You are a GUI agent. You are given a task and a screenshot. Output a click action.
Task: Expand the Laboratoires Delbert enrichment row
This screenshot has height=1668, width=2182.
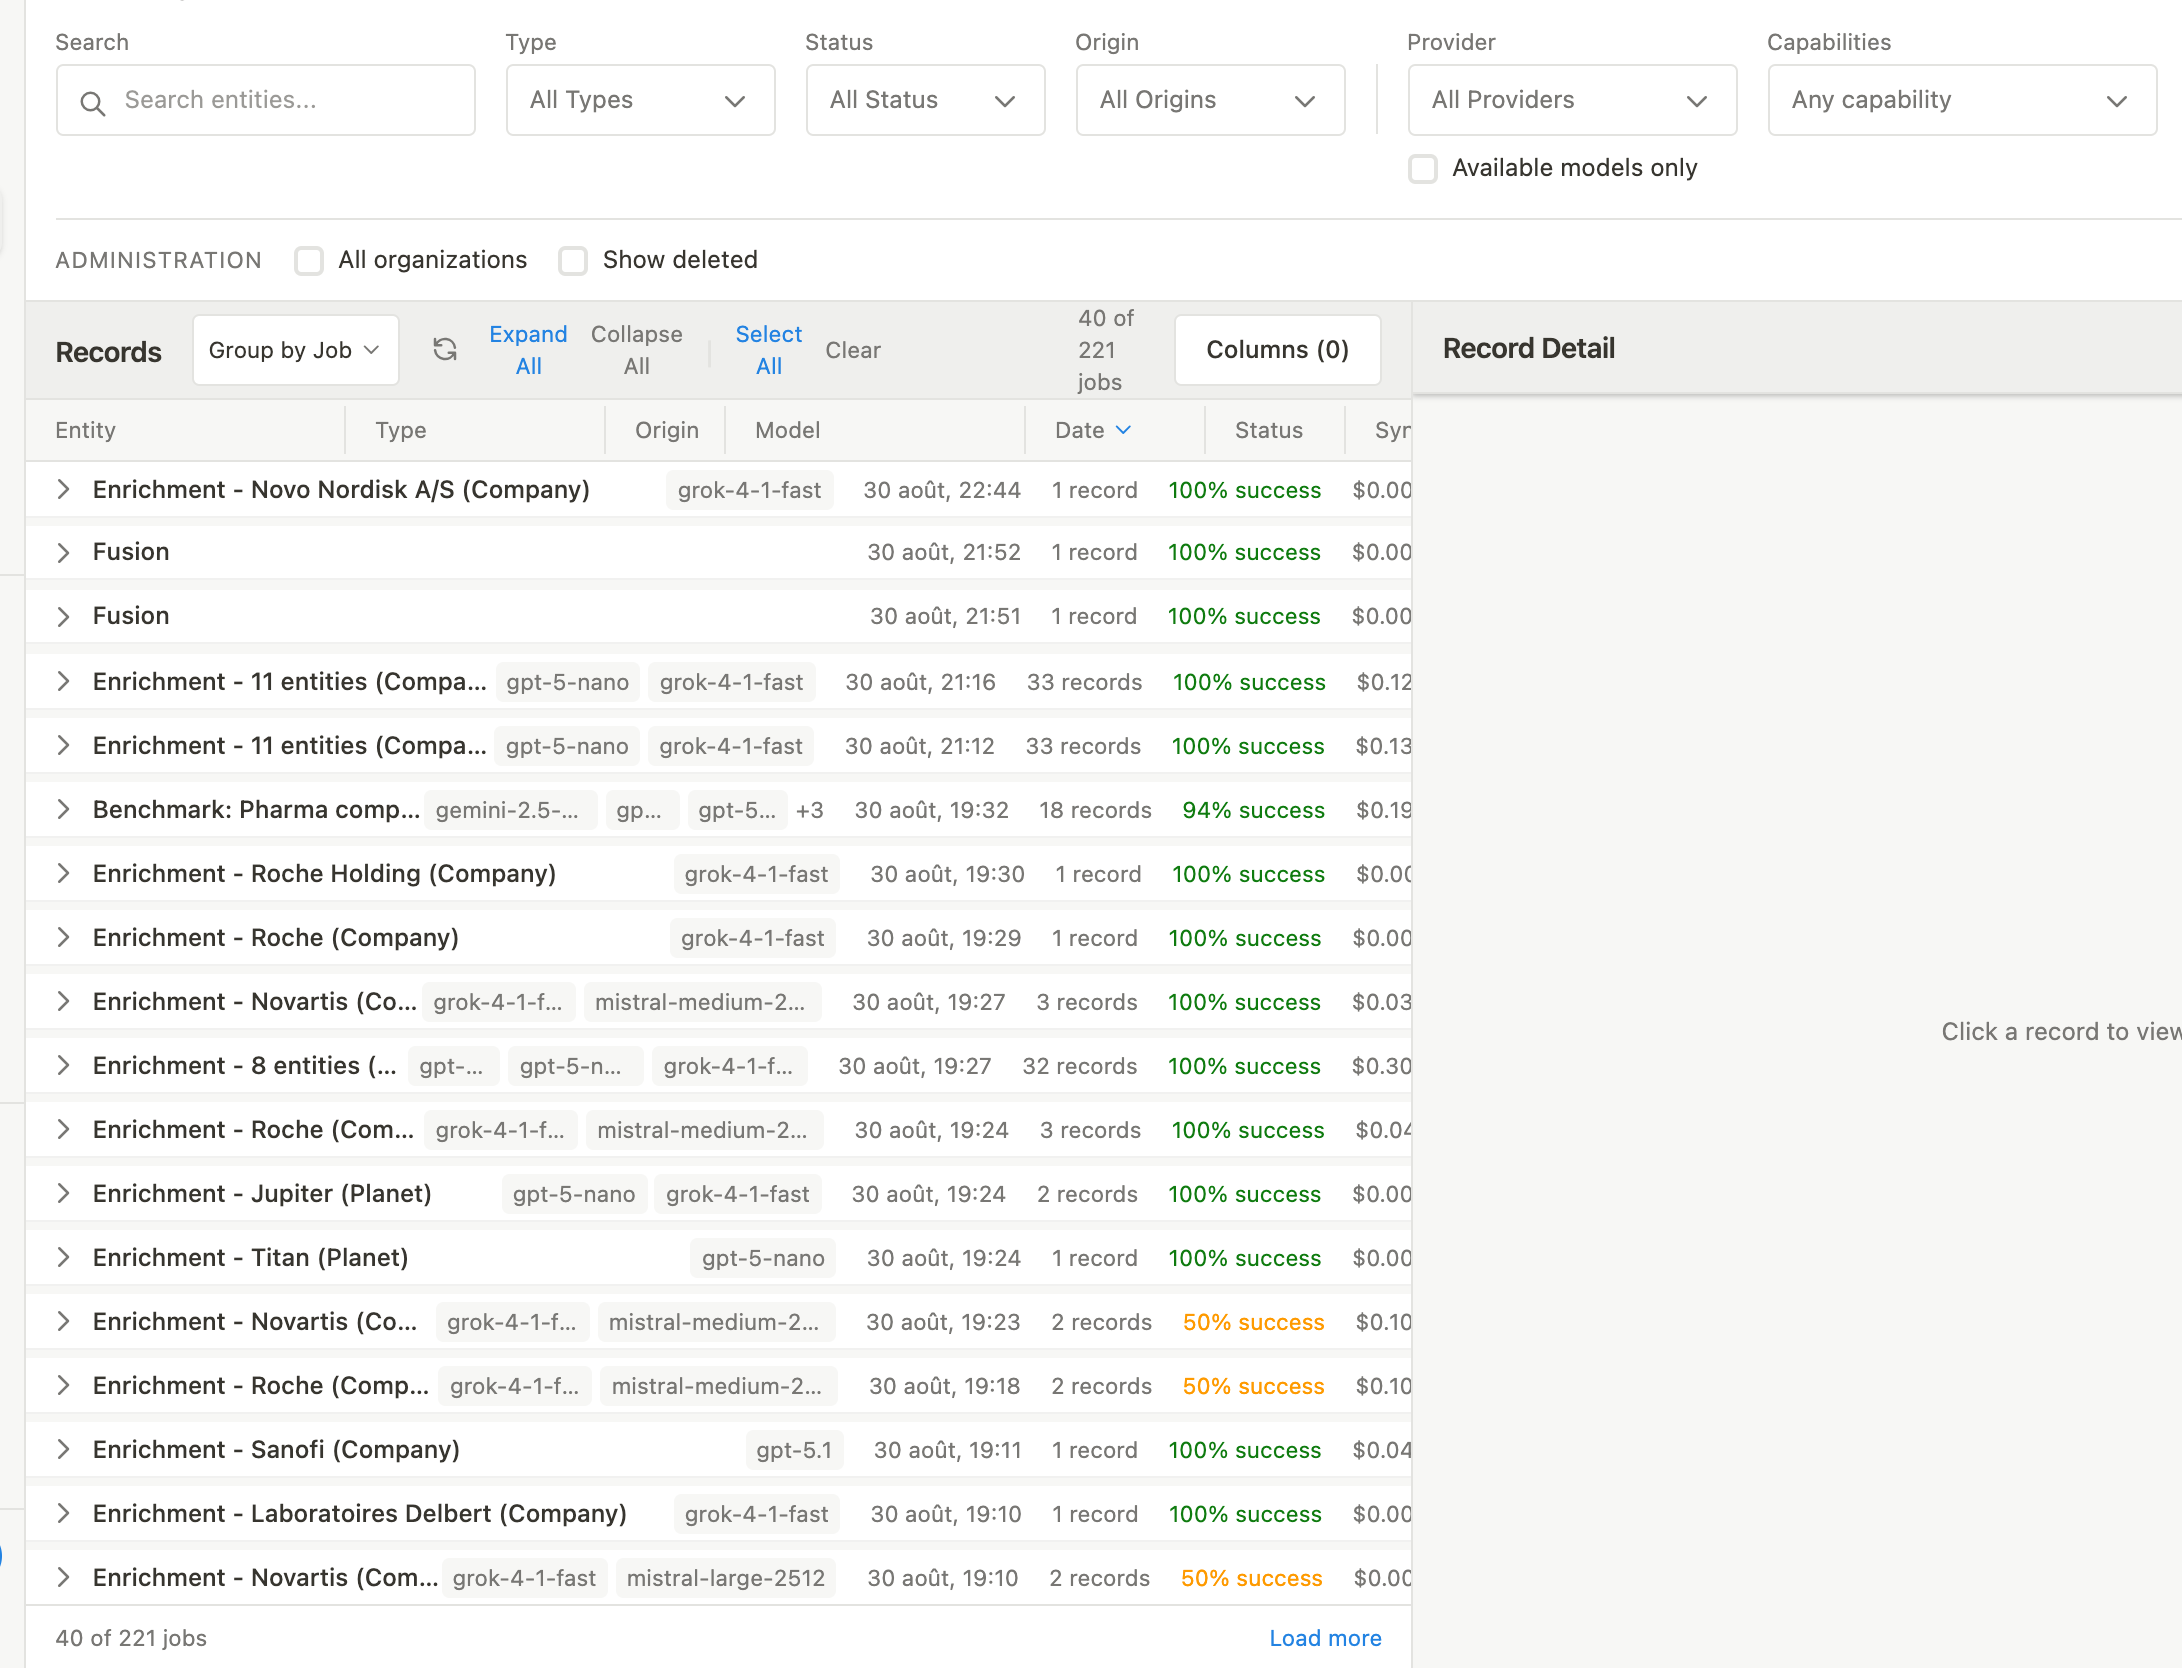63,1514
